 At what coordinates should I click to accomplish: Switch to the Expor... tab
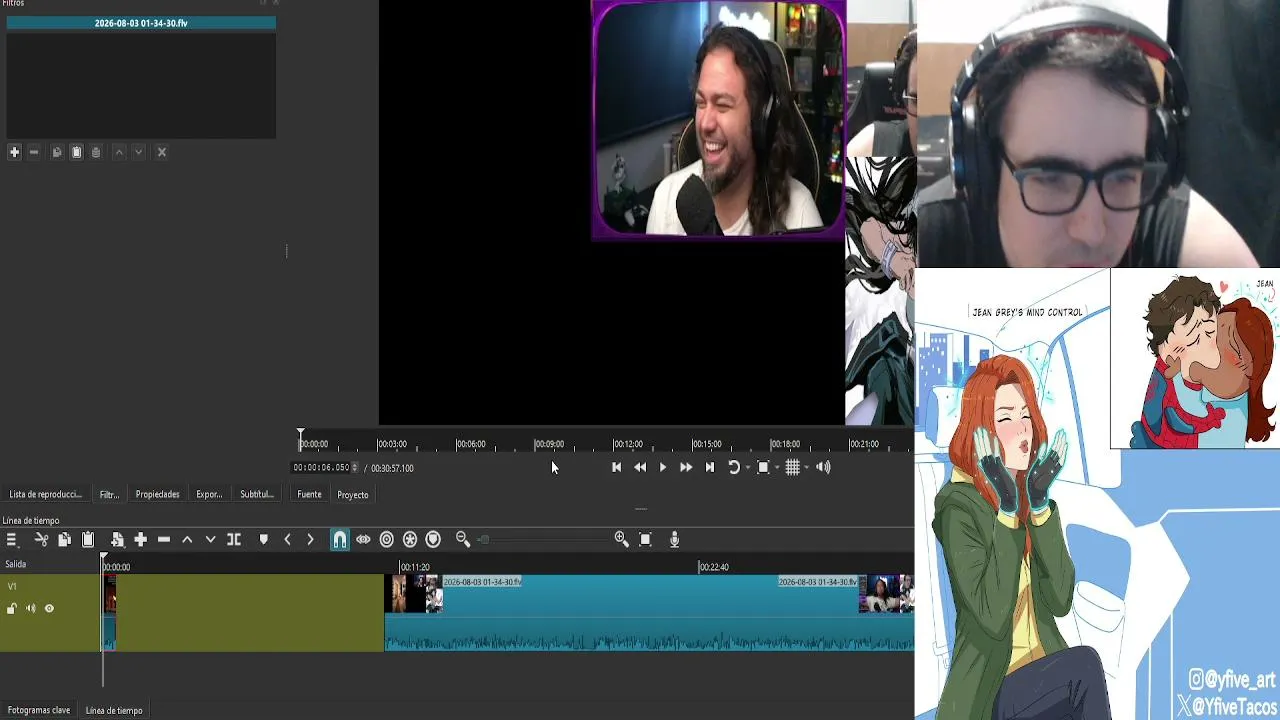click(209, 494)
